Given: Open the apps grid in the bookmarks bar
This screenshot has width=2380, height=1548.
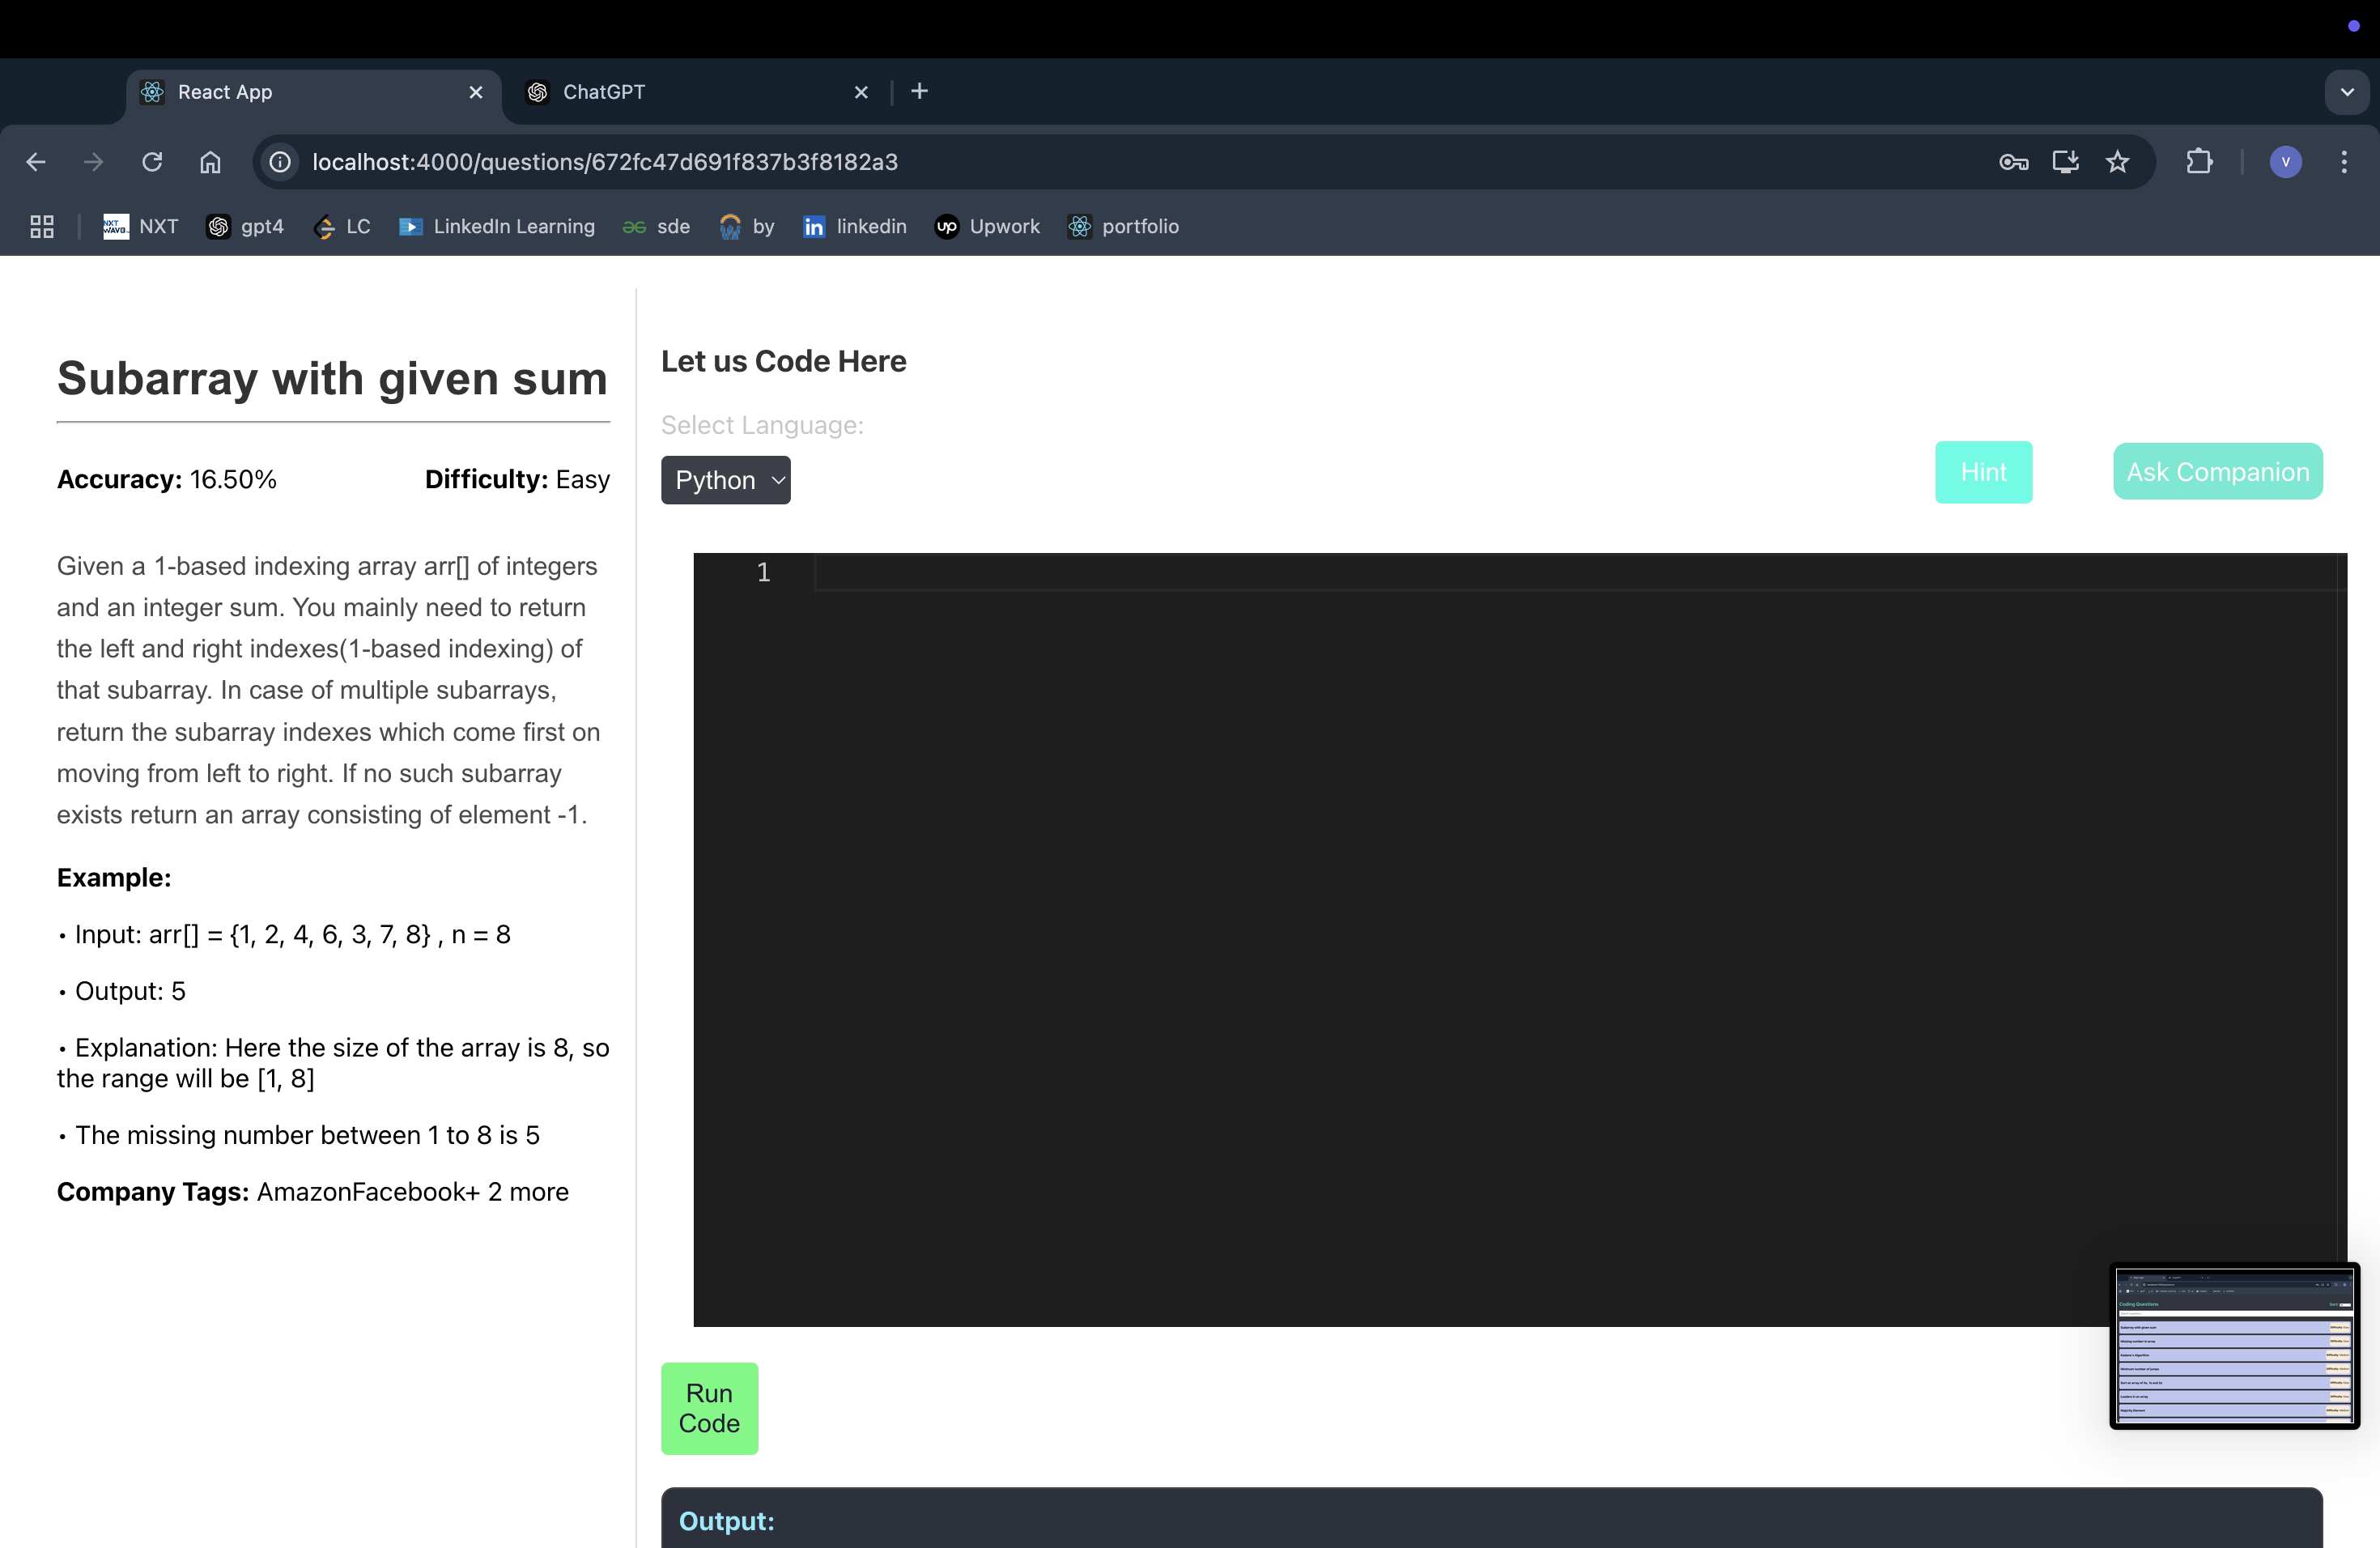Looking at the screenshot, I should click(42, 227).
